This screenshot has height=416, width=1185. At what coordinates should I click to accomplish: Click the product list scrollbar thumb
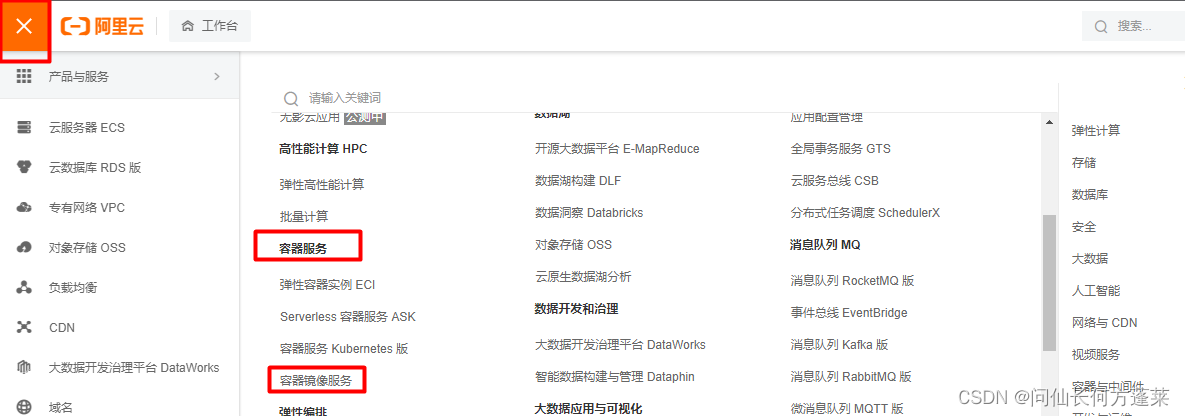1047,283
